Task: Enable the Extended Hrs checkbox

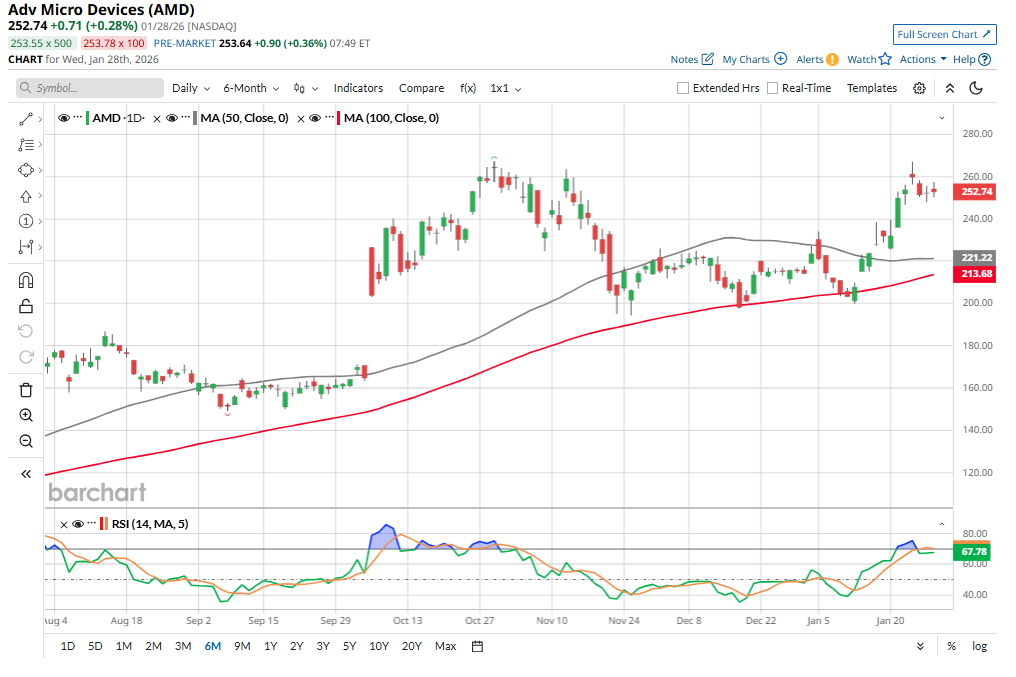Action: tap(683, 88)
